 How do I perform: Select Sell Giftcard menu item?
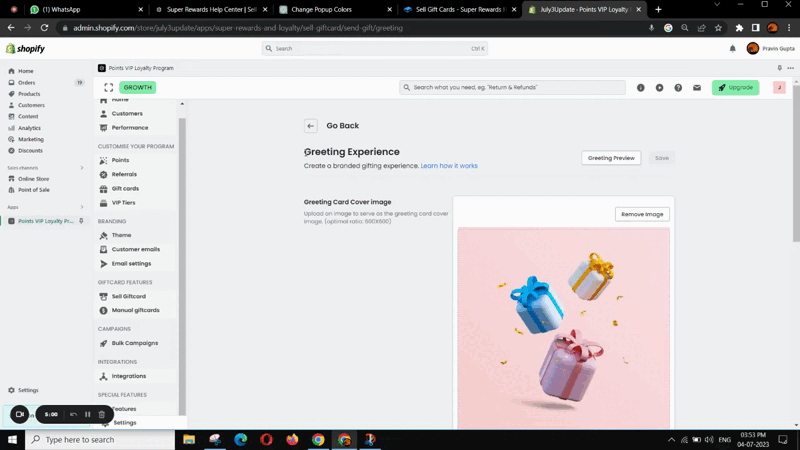click(128, 296)
